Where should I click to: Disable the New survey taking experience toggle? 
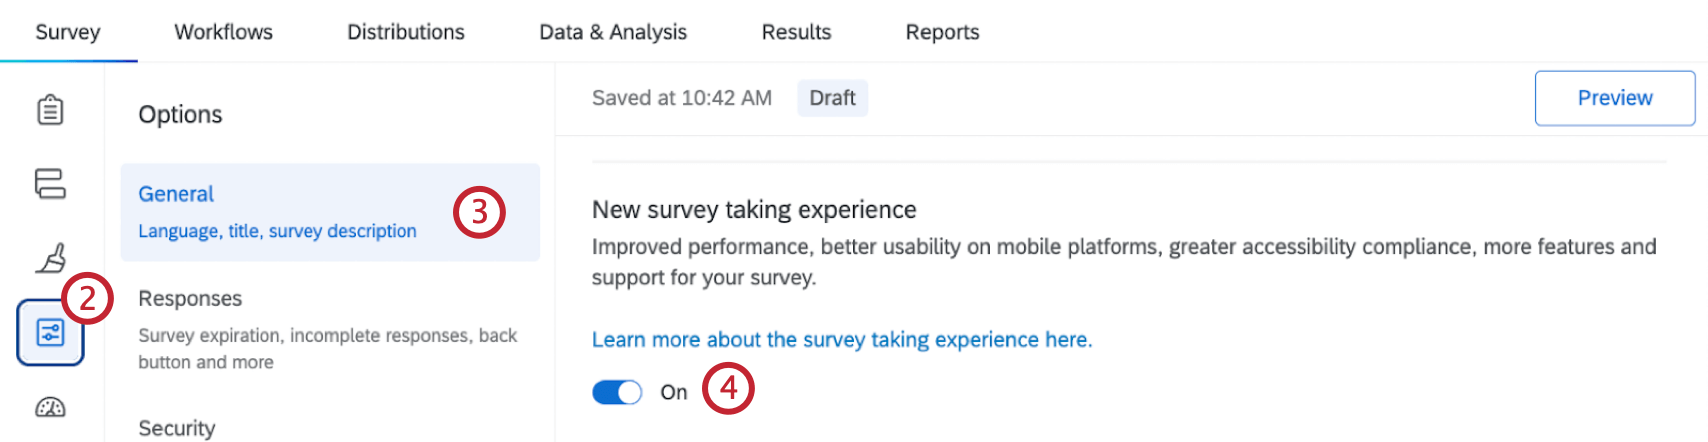point(617,392)
